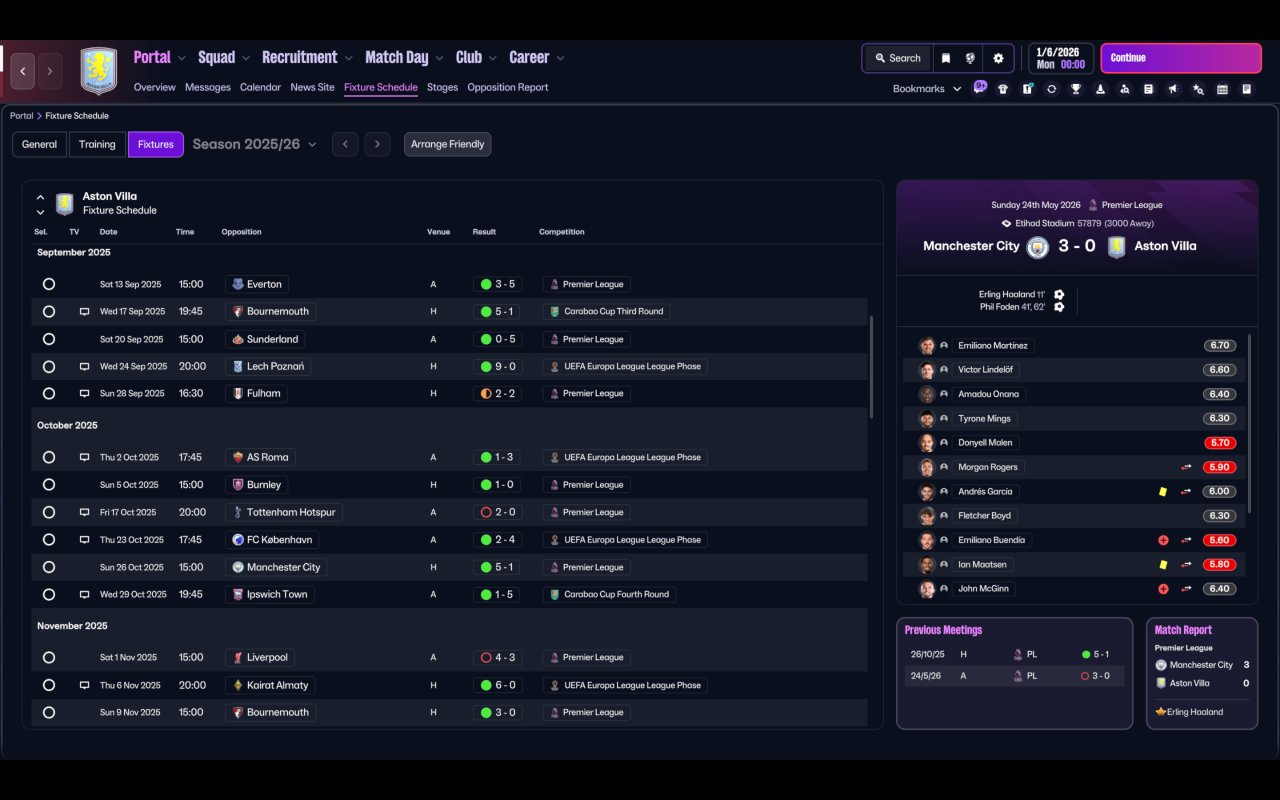Click the 9 - 0 result for Lech Poznań
This screenshot has width=1280, height=800.
point(497,367)
